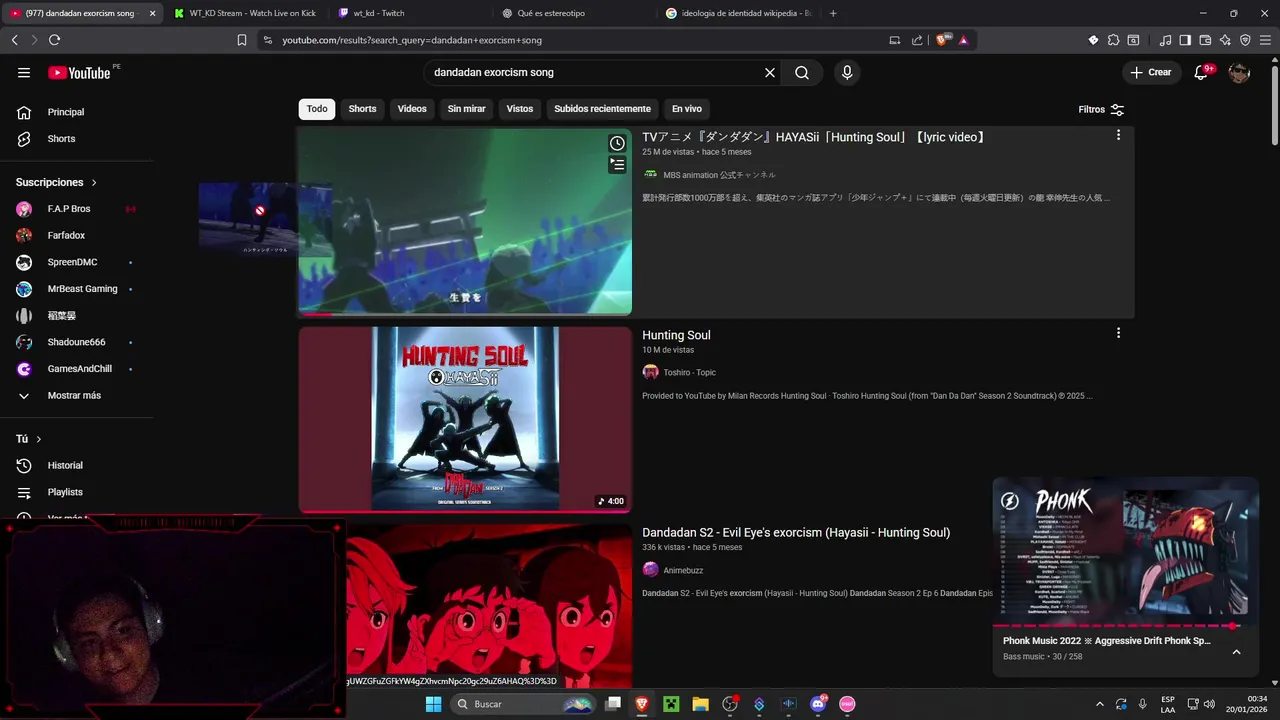The image size is (1280, 720).
Task: Select the Todo filter chip
Action: pos(317,109)
